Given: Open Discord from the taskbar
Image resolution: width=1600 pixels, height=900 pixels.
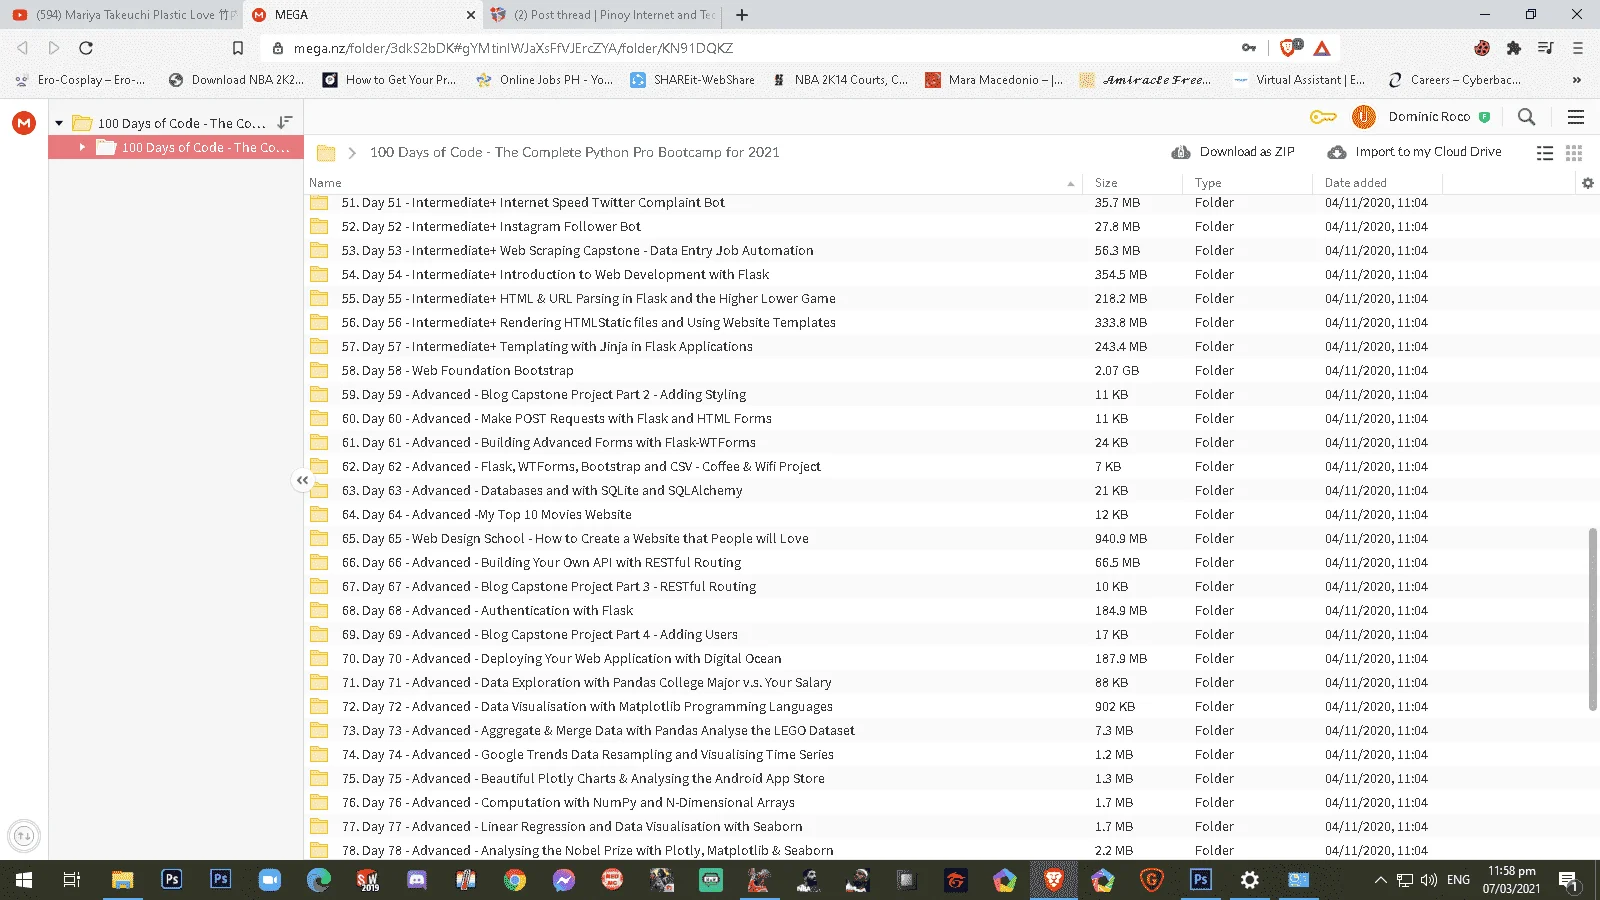Looking at the screenshot, I should (x=417, y=880).
